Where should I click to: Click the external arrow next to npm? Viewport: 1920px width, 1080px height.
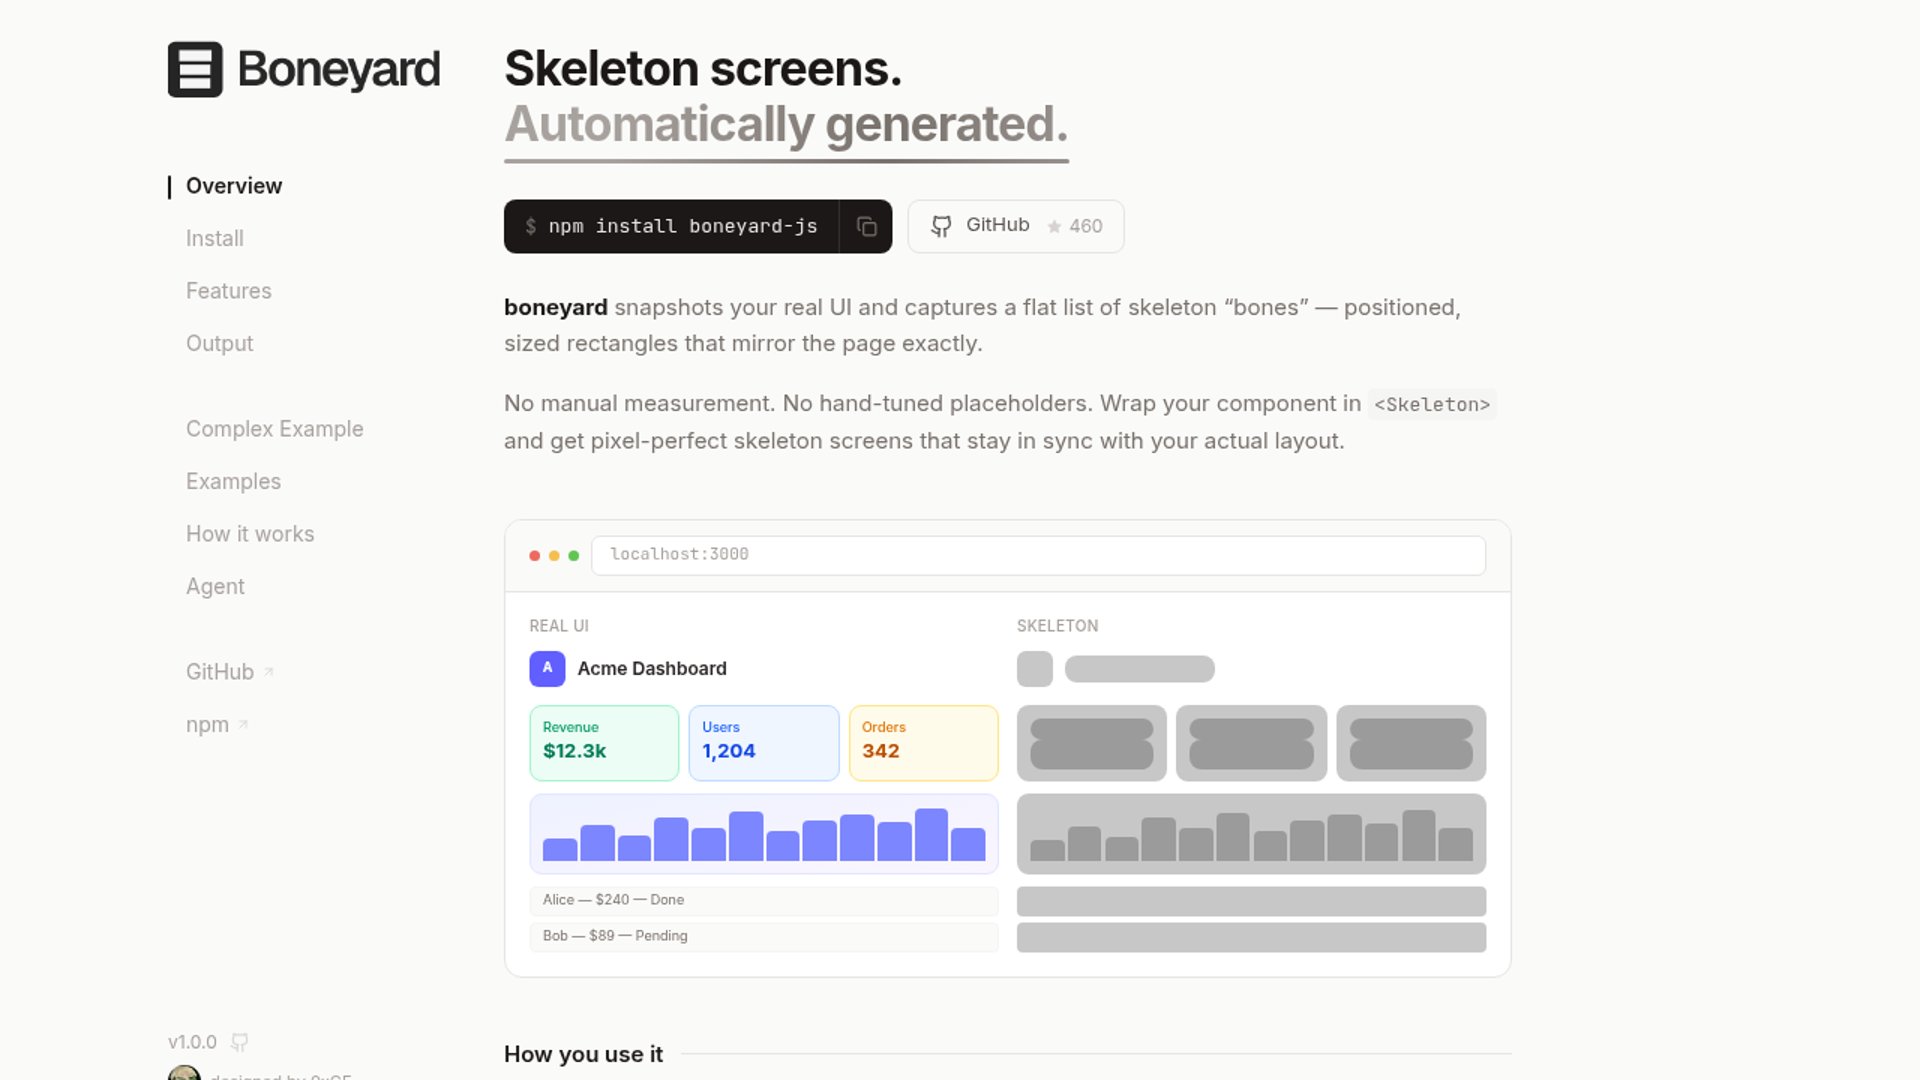(x=243, y=724)
